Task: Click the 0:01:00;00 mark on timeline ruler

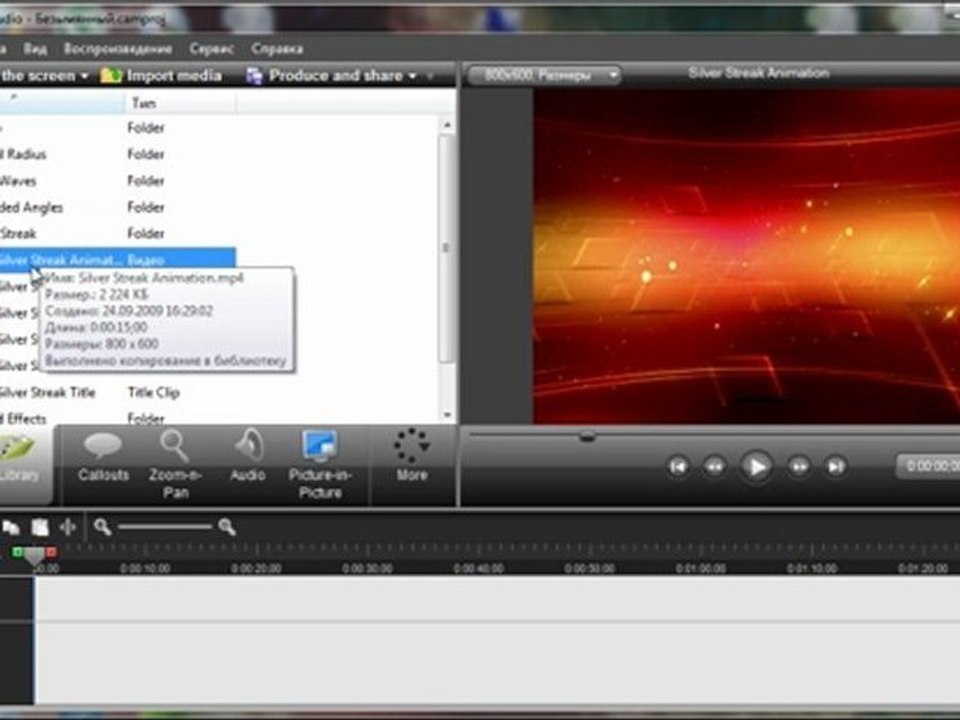Action: click(700, 568)
